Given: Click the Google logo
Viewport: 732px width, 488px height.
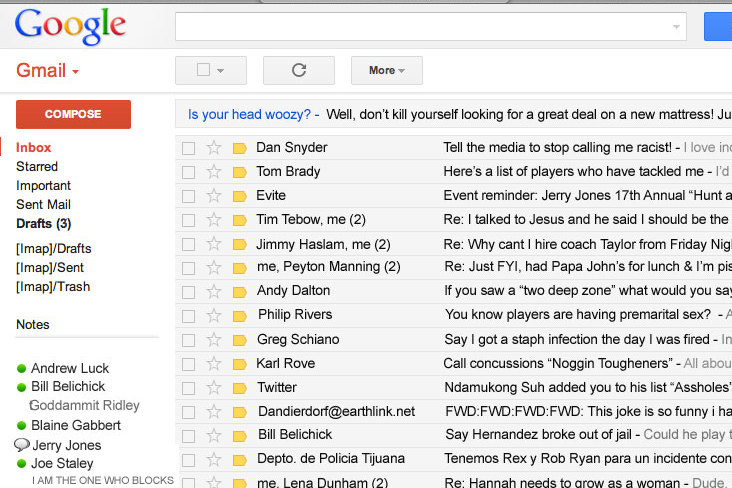Looking at the screenshot, I should tap(70, 27).
